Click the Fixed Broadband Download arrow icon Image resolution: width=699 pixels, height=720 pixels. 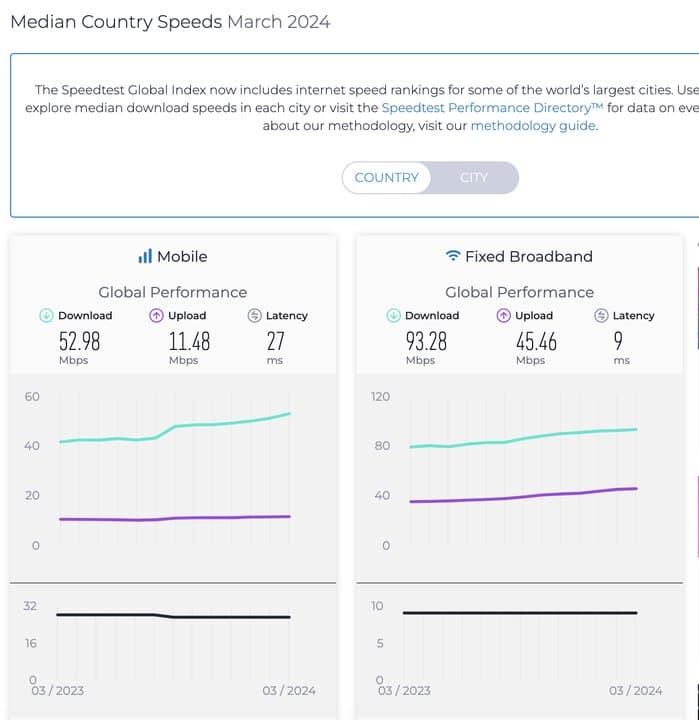click(393, 316)
